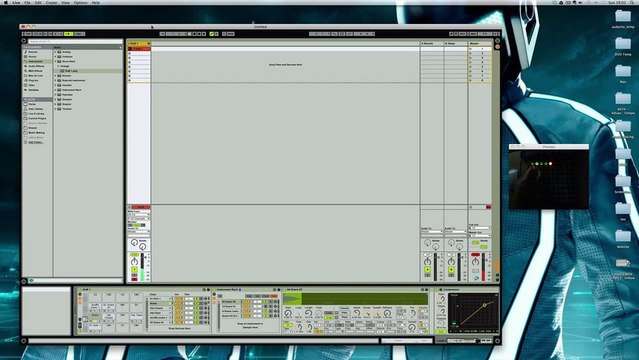This screenshot has height=360, width=639.
Task: Click the A Reverb return track header
Action: point(432,43)
